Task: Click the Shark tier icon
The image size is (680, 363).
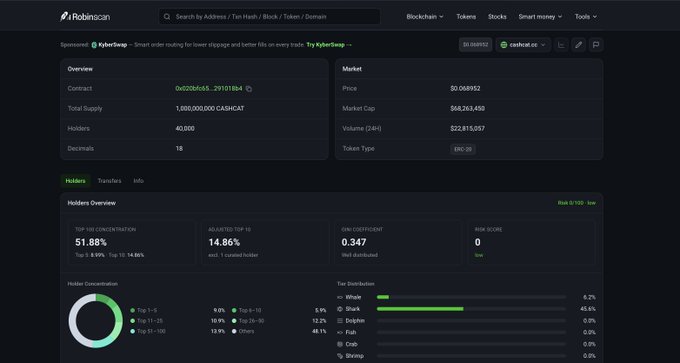Action: tap(340, 309)
